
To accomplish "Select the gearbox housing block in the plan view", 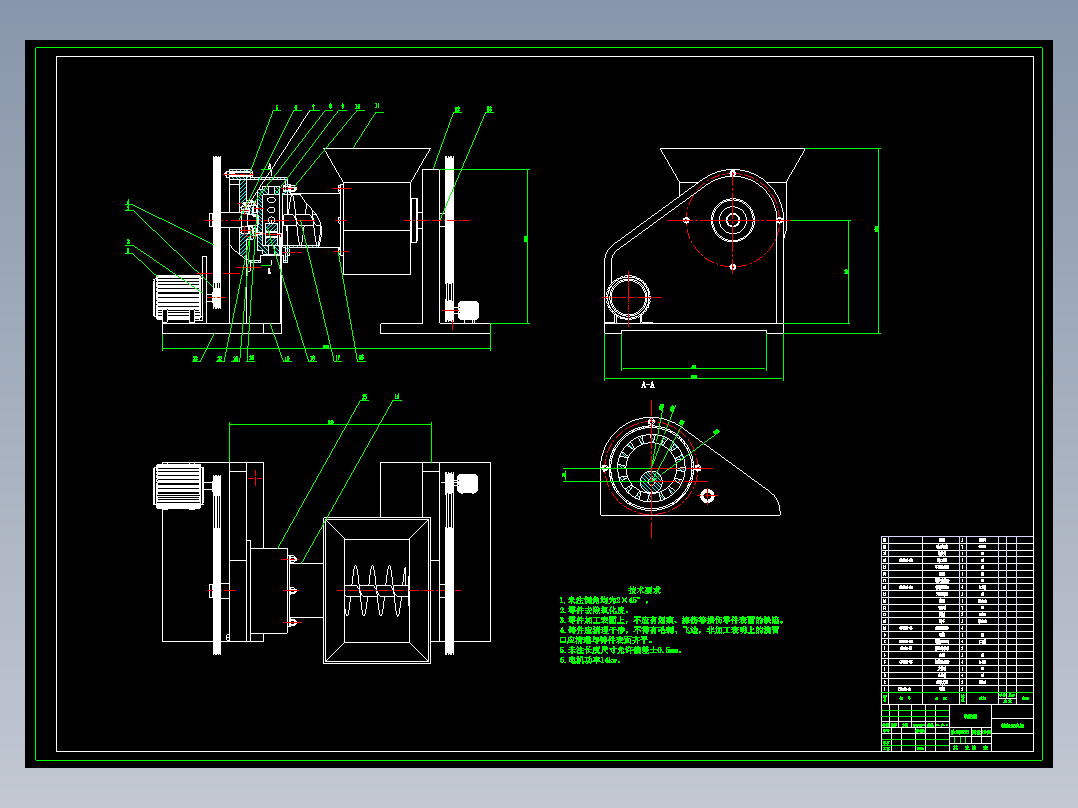I will coord(269,591).
